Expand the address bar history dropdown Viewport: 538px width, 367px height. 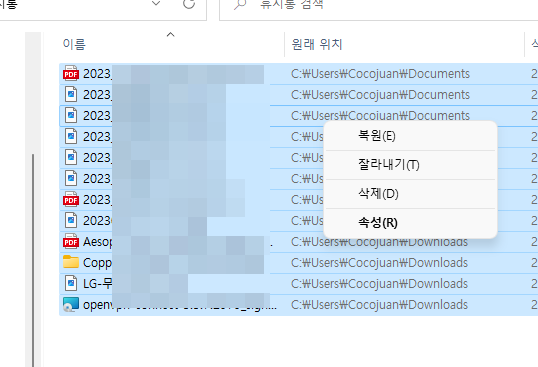156,4
